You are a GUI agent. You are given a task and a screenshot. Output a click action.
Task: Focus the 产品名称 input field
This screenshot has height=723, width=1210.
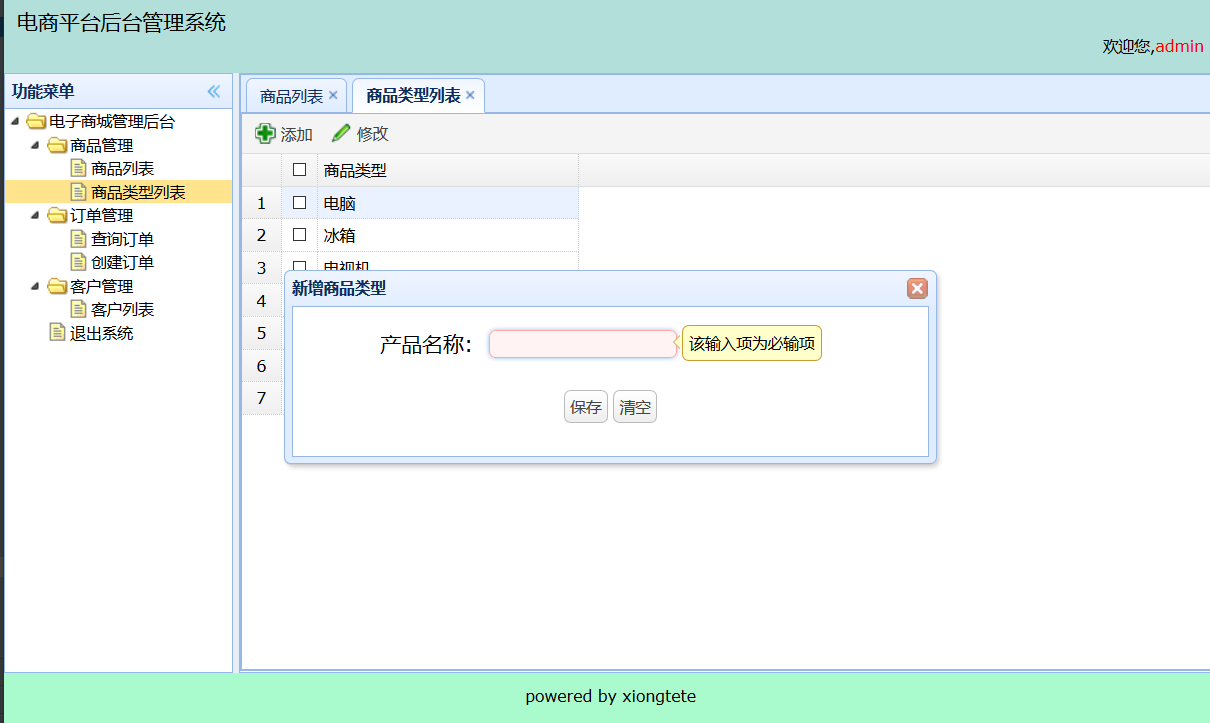[x=583, y=344]
